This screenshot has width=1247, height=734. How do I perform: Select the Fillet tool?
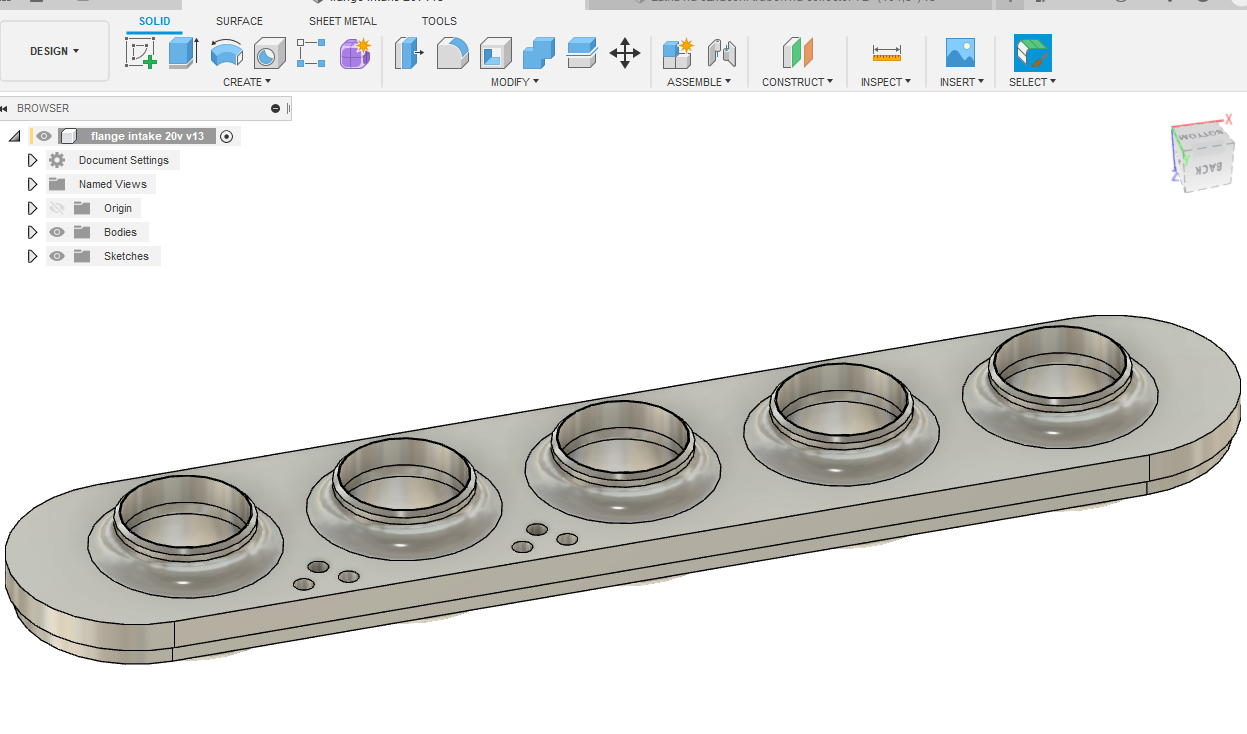pyautogui.click(x=452, y=52)
